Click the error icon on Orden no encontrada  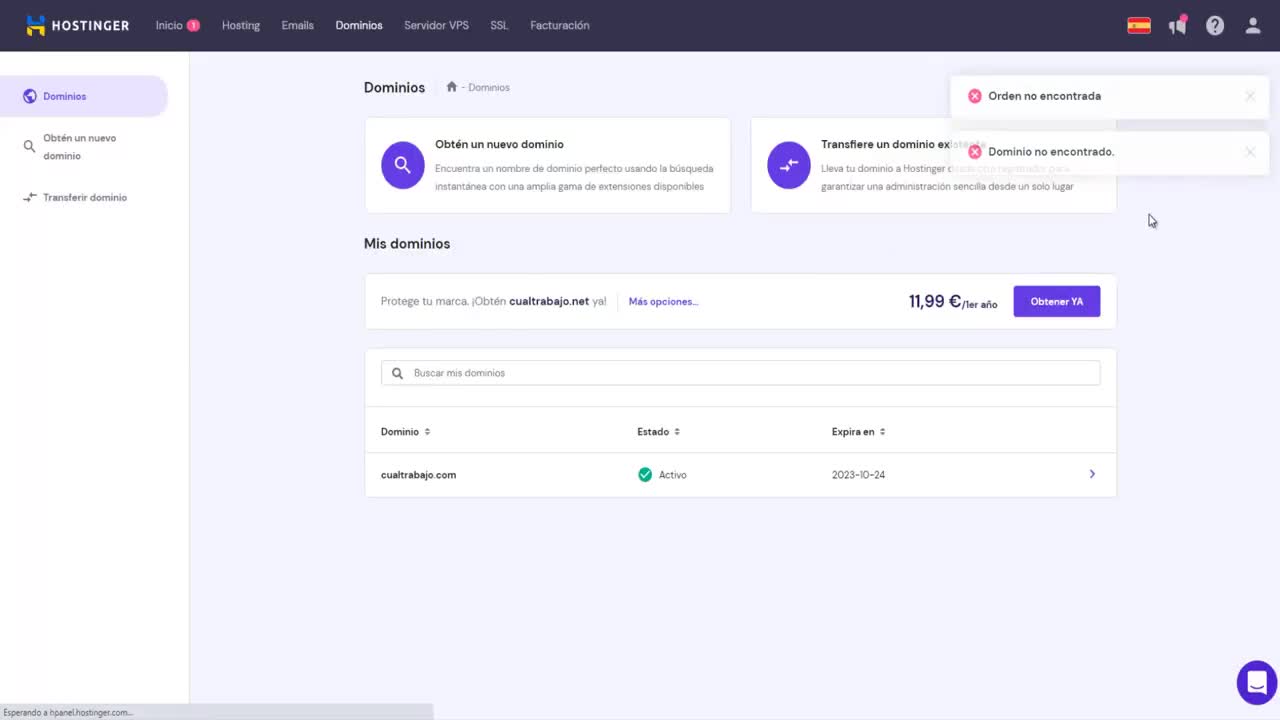(975, 96)
